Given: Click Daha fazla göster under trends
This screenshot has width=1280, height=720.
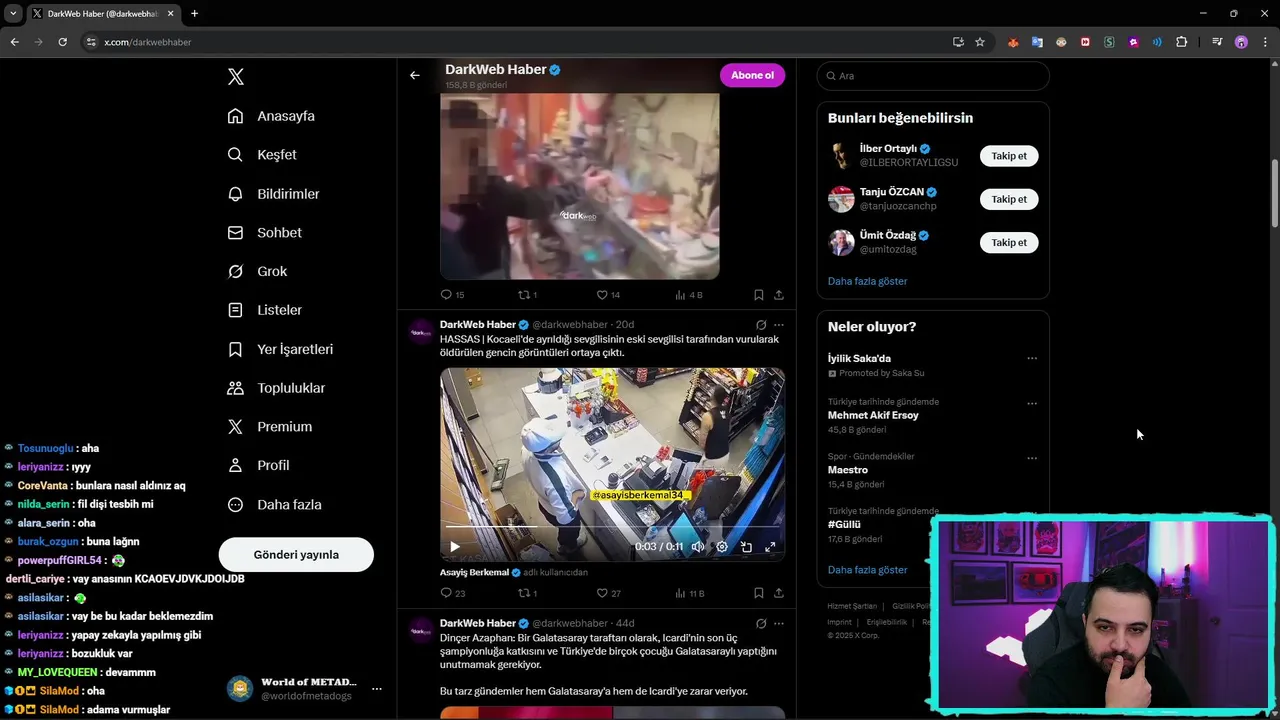Looking at the screenshot, I should pyautogui.click(x=867, y=570).
